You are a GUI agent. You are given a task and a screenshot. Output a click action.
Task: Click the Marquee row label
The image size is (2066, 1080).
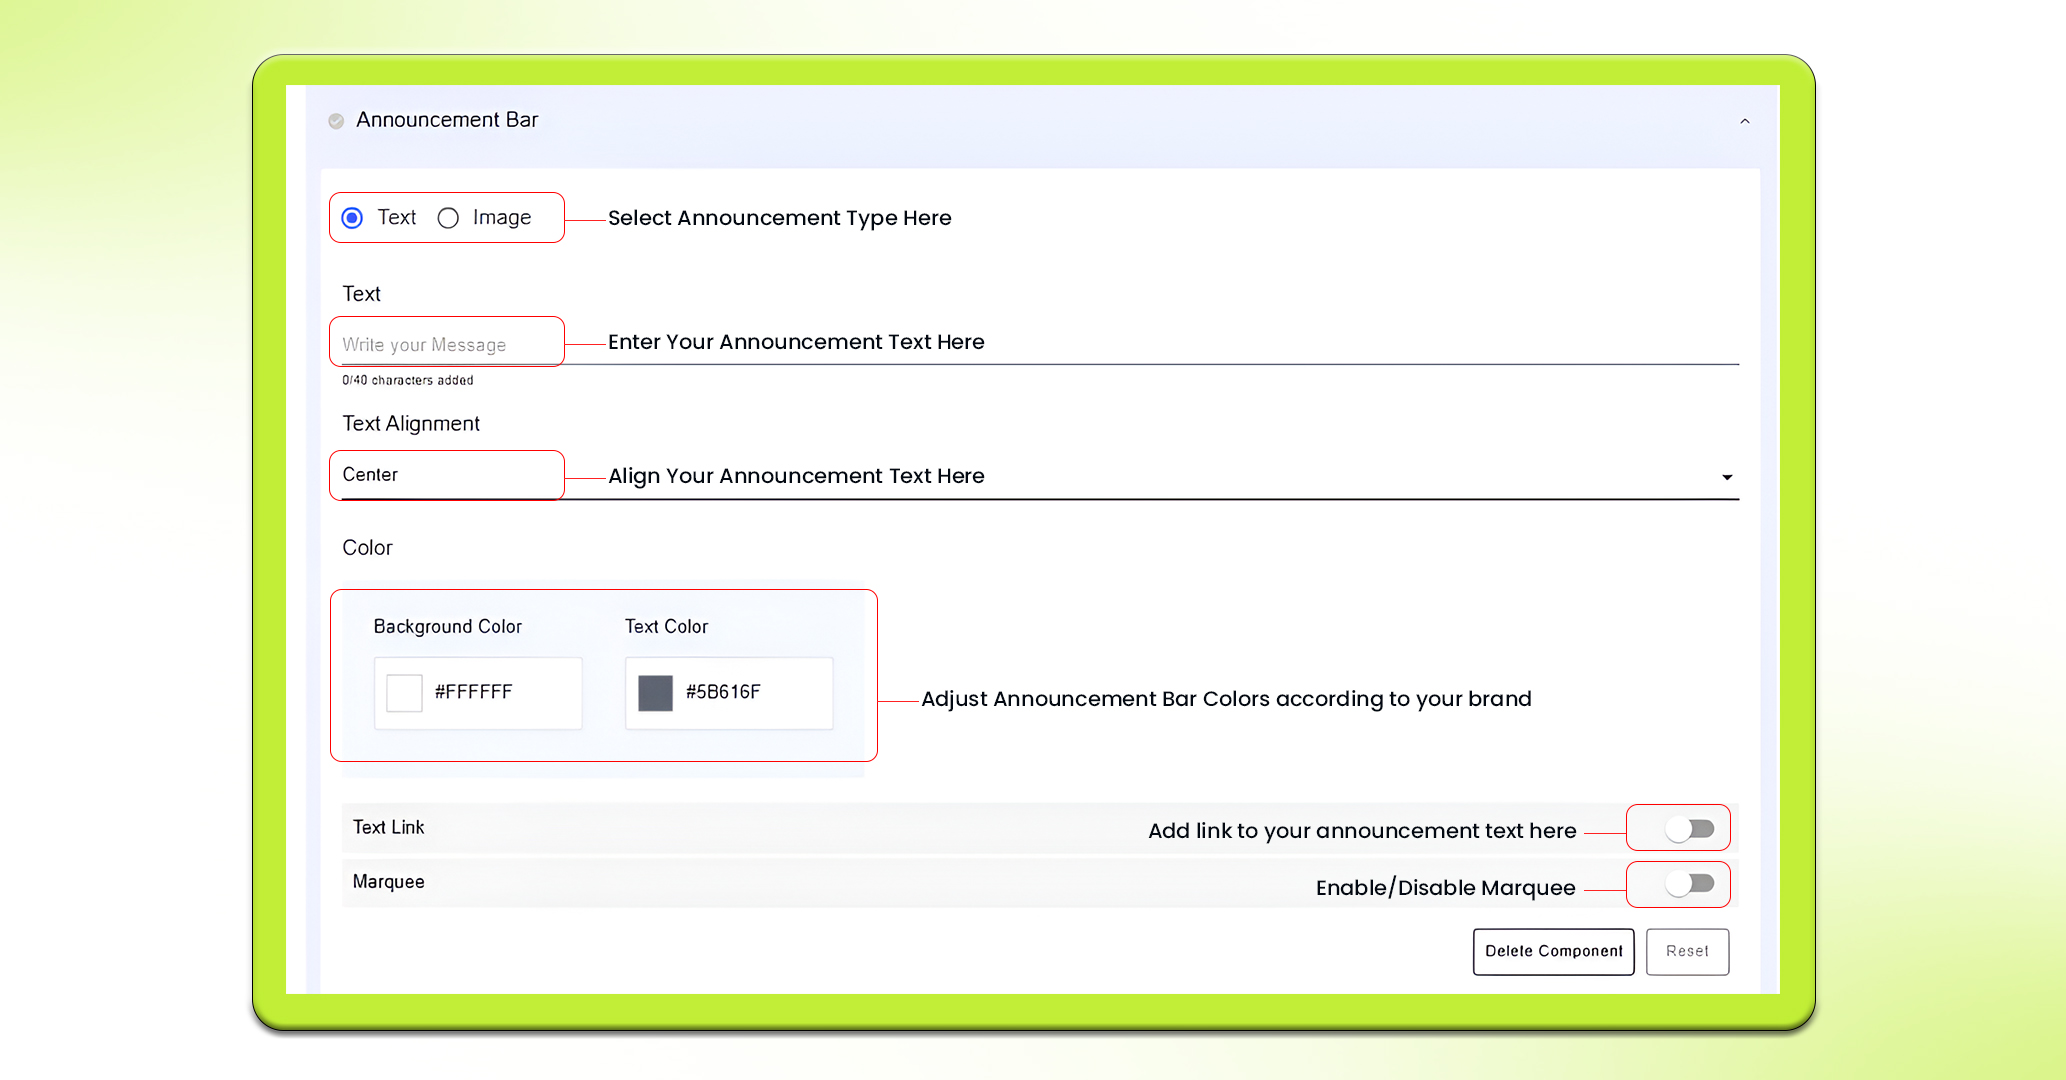pos(388,882)
